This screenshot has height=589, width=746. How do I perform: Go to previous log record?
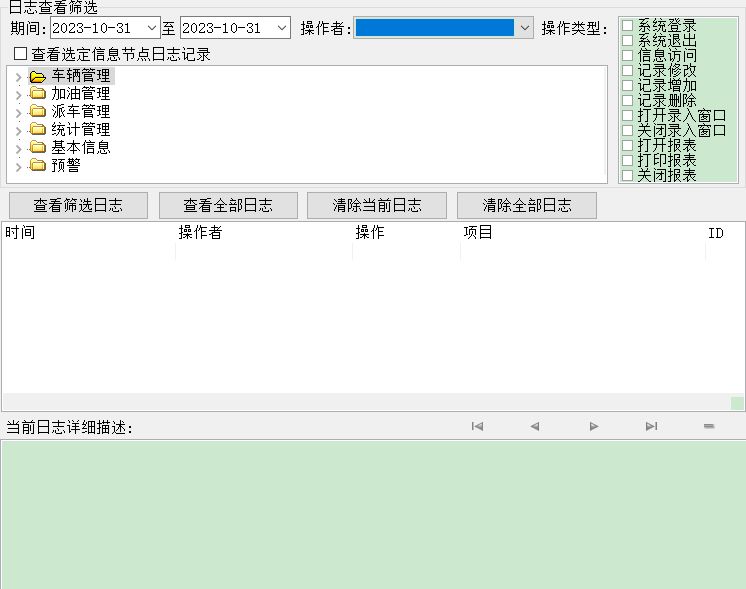click(535, 426)
